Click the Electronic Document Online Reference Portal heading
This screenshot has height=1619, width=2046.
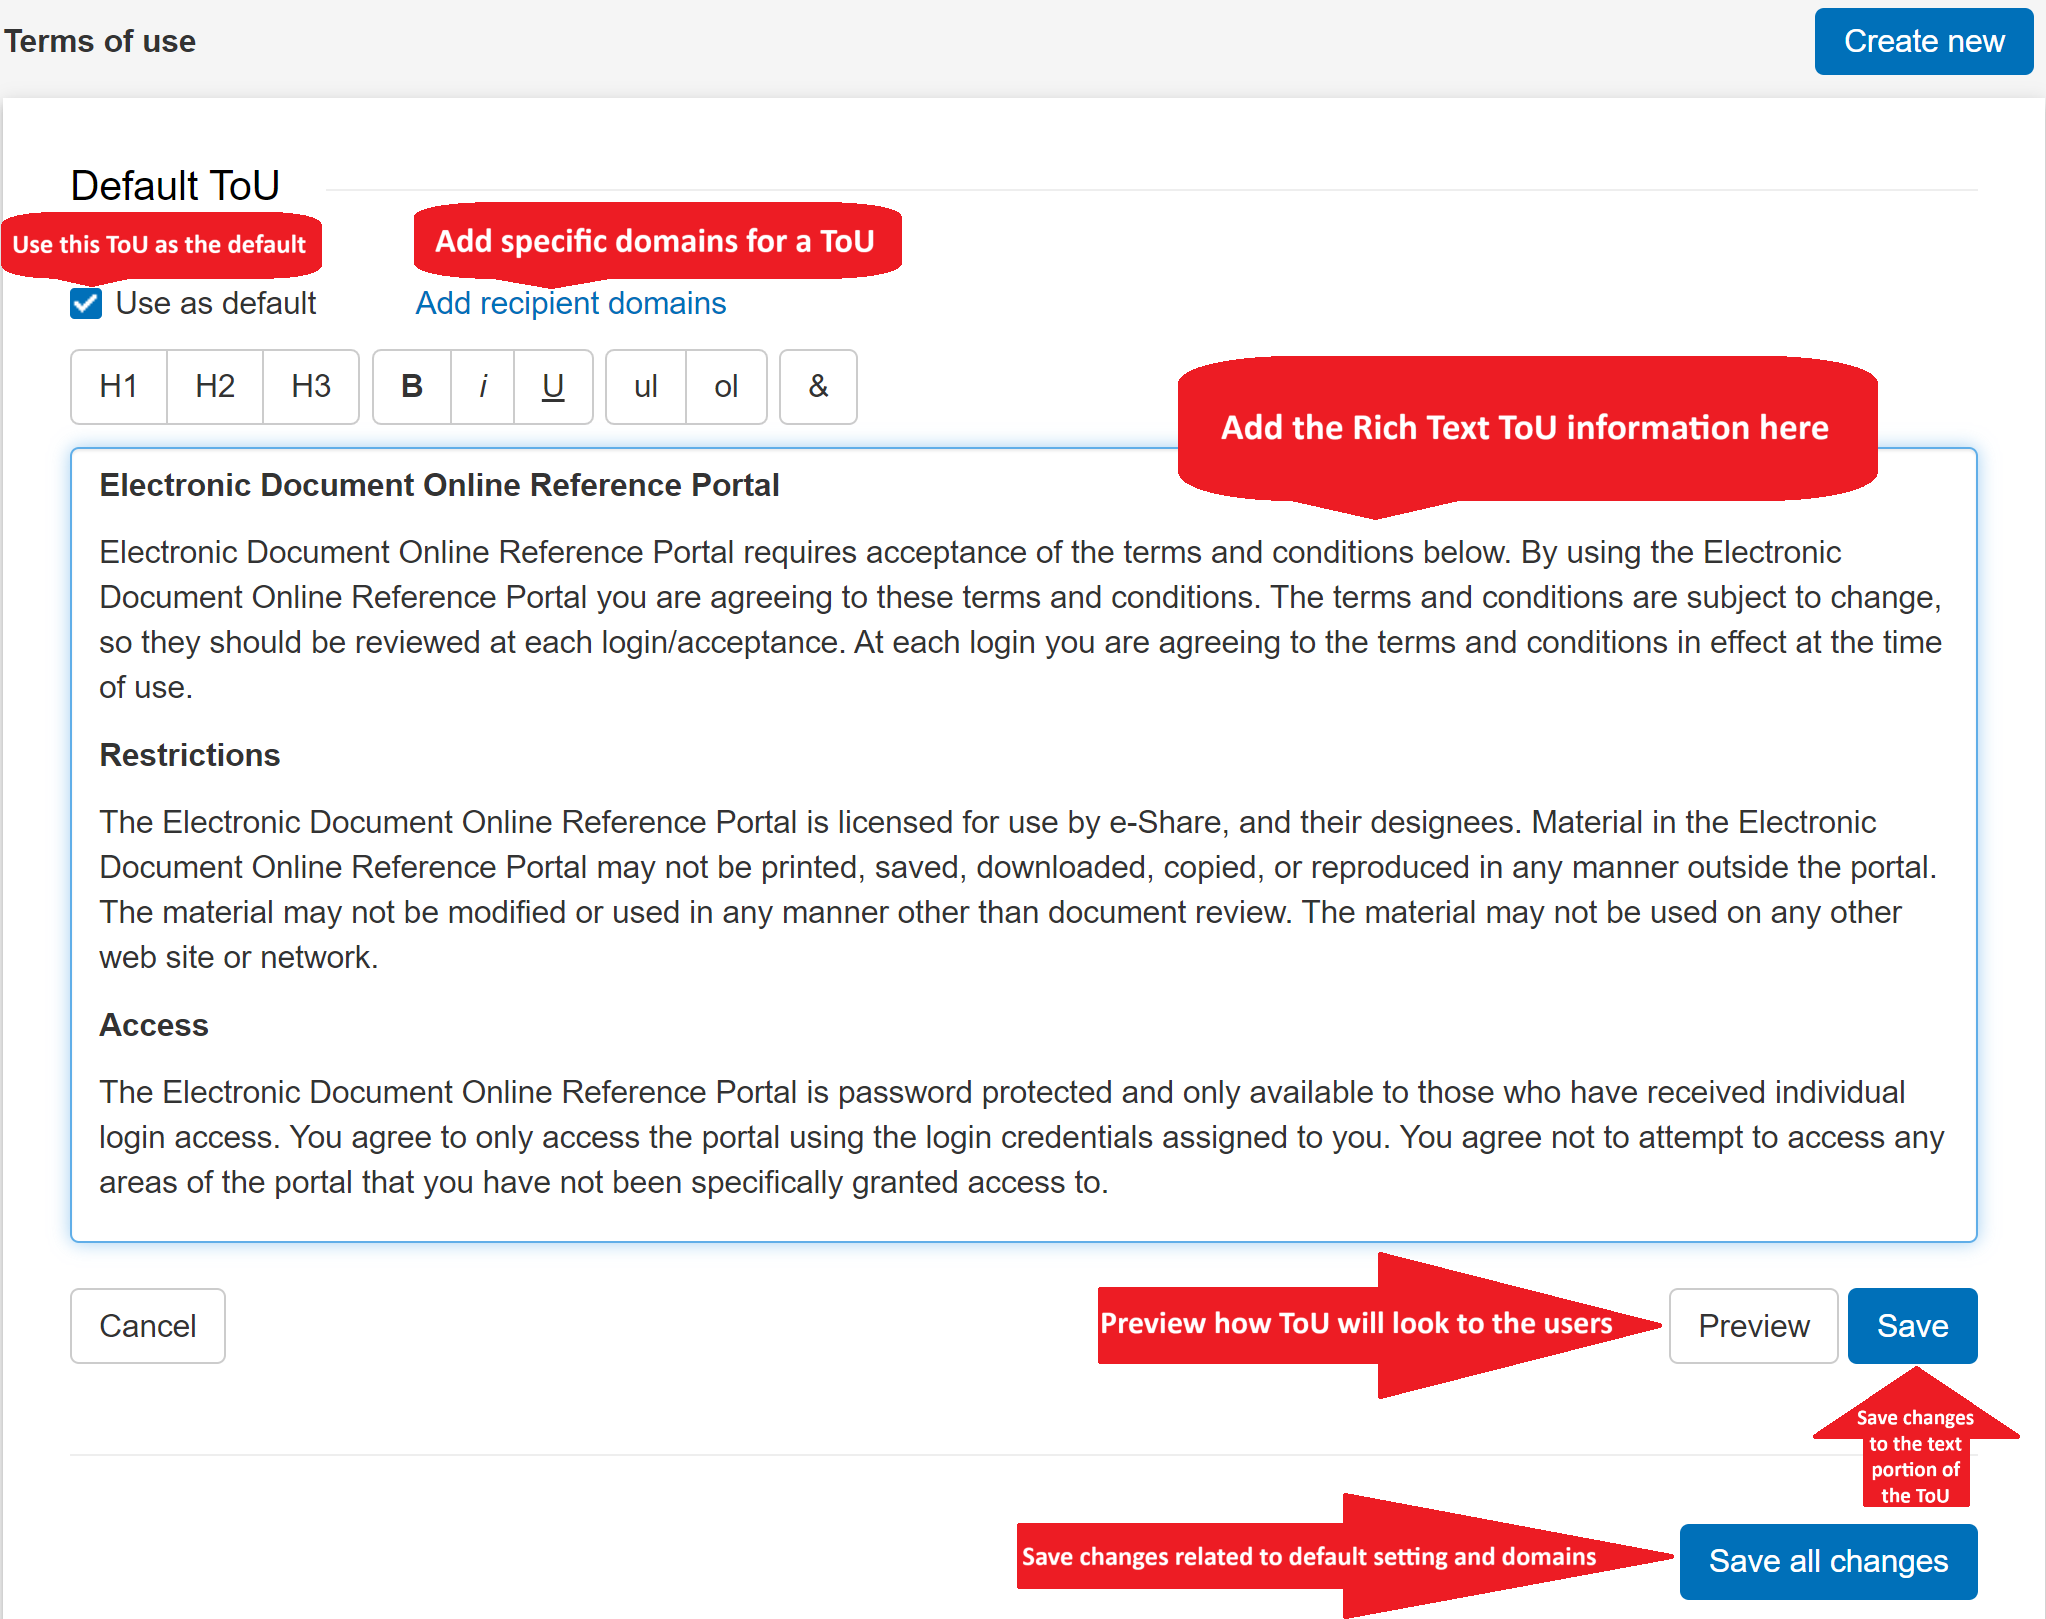coord(439,485)
